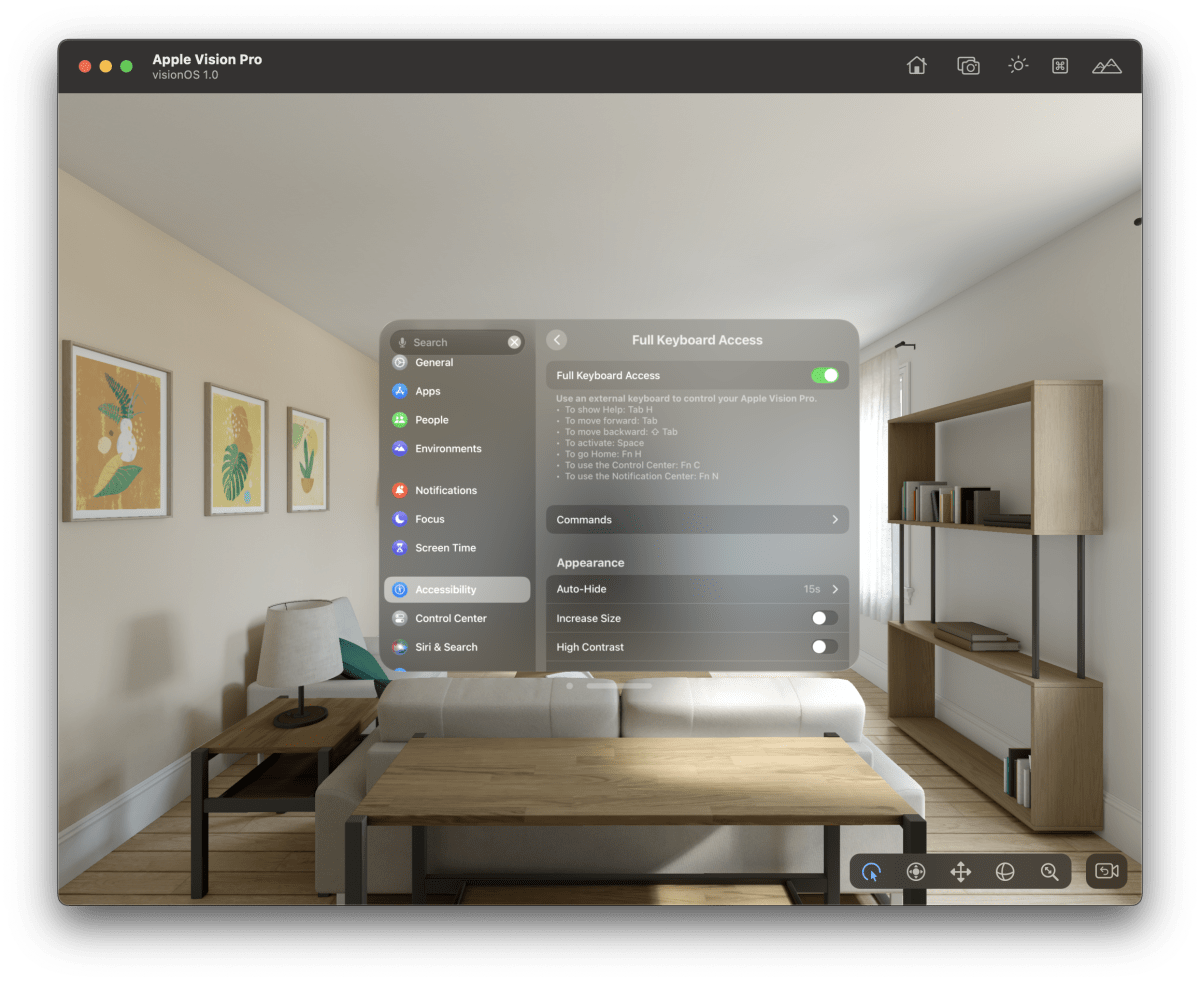Screen dimensions: 1200x982
Task: Open Environments settings
Action: pos(457,449)
